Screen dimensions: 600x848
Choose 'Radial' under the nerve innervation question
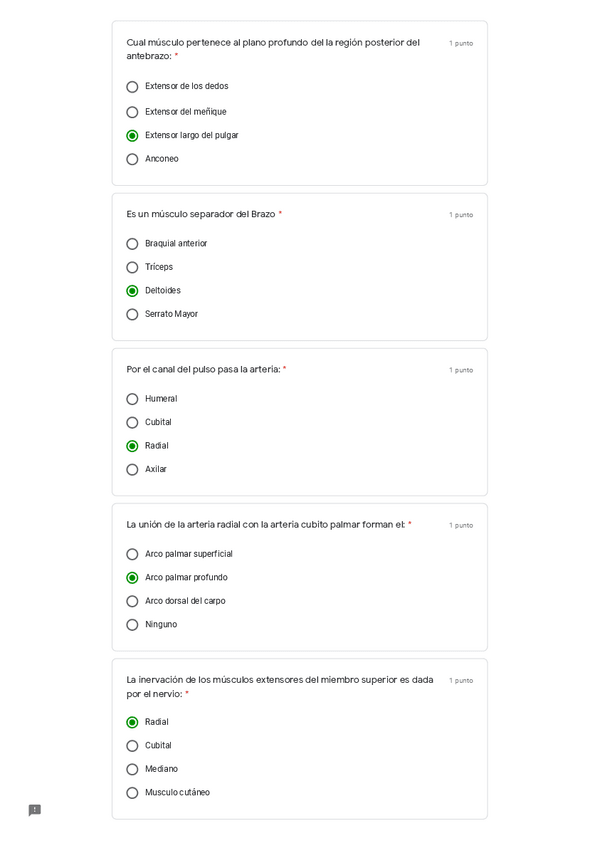pos(132,722)
